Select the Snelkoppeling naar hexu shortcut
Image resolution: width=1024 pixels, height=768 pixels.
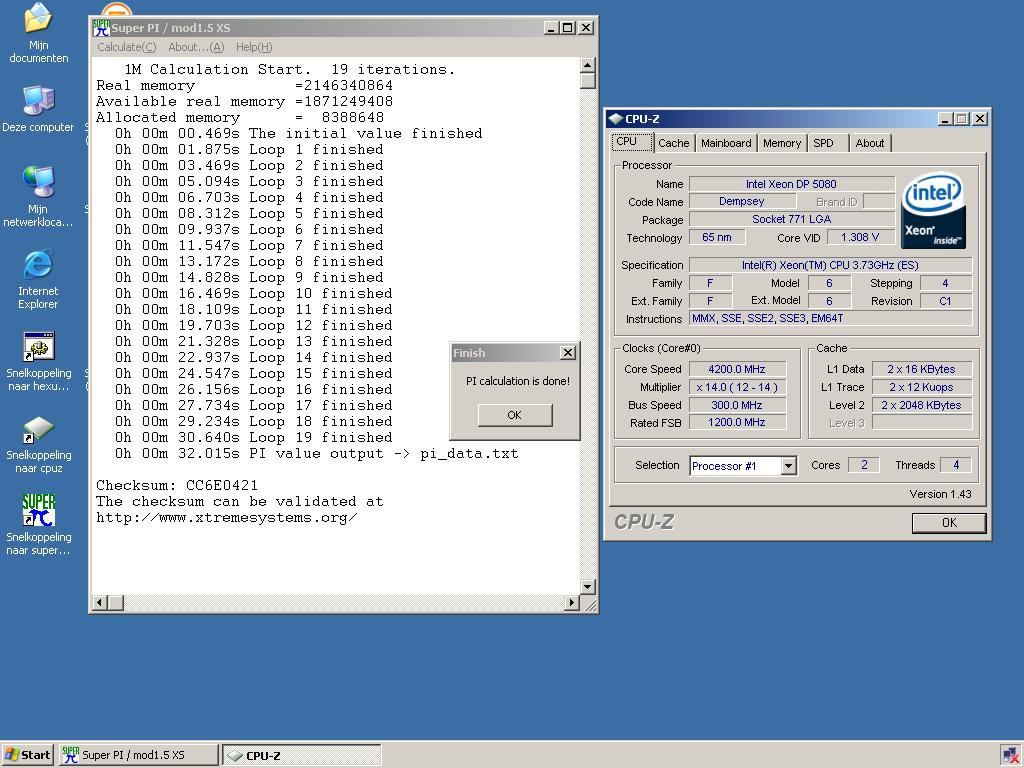click(x=39, y=361)
